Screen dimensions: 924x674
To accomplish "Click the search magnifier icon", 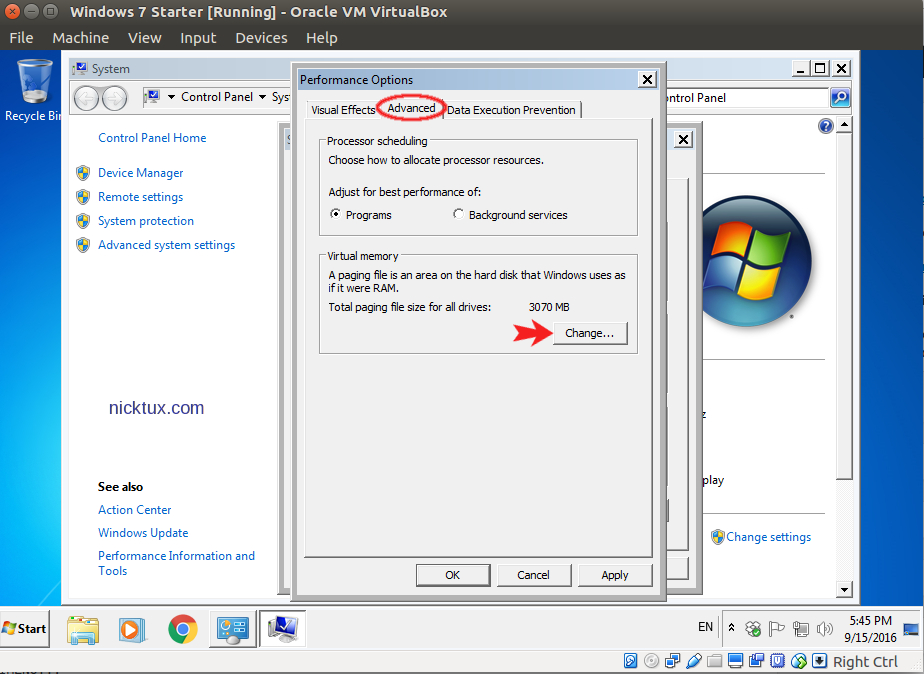I will 840,98.
